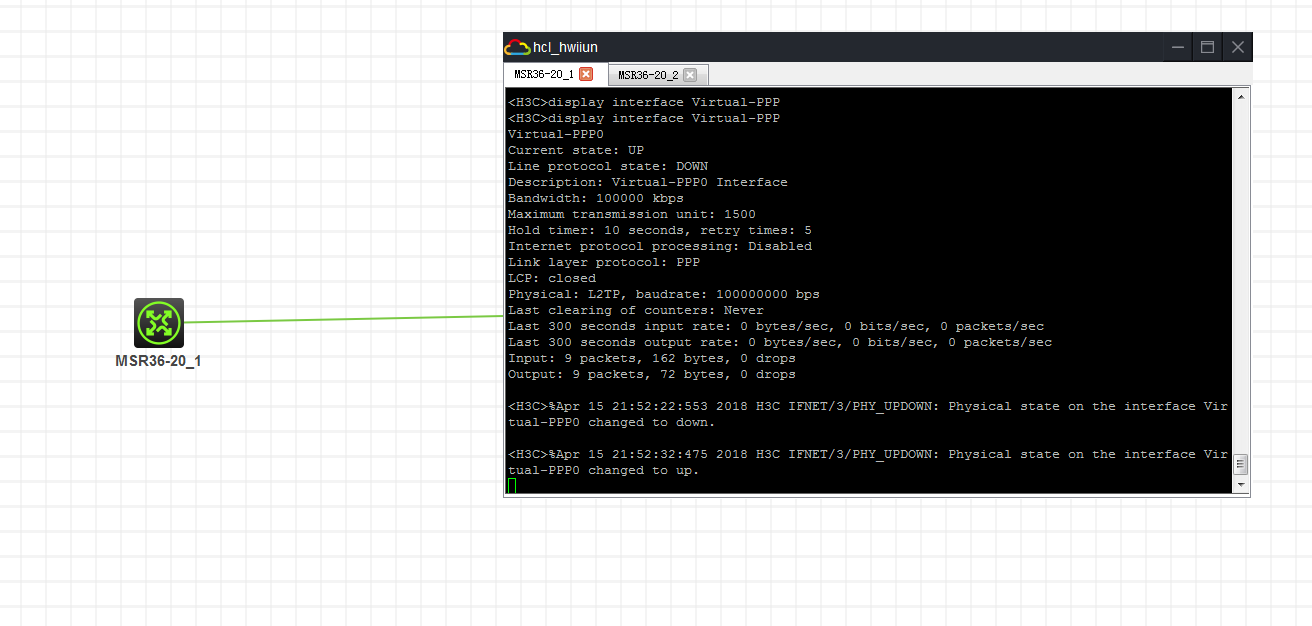Viewport: 1312px width, 626px height.
Task: Click the terminal scrollbar thumb
Action: click(x=1241, y=464)
